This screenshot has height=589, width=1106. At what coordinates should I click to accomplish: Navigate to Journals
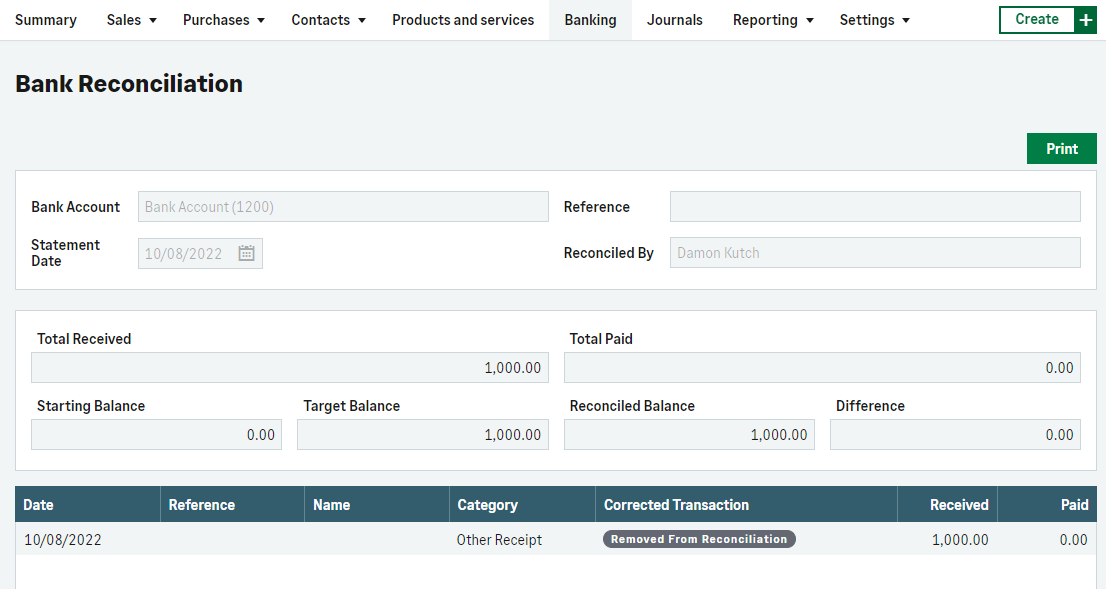[674, 20]
